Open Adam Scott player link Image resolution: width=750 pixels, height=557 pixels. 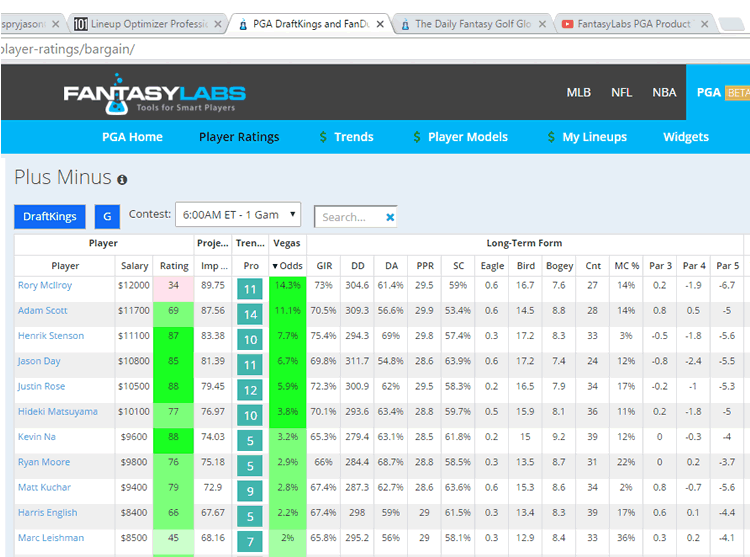(43, 311)
